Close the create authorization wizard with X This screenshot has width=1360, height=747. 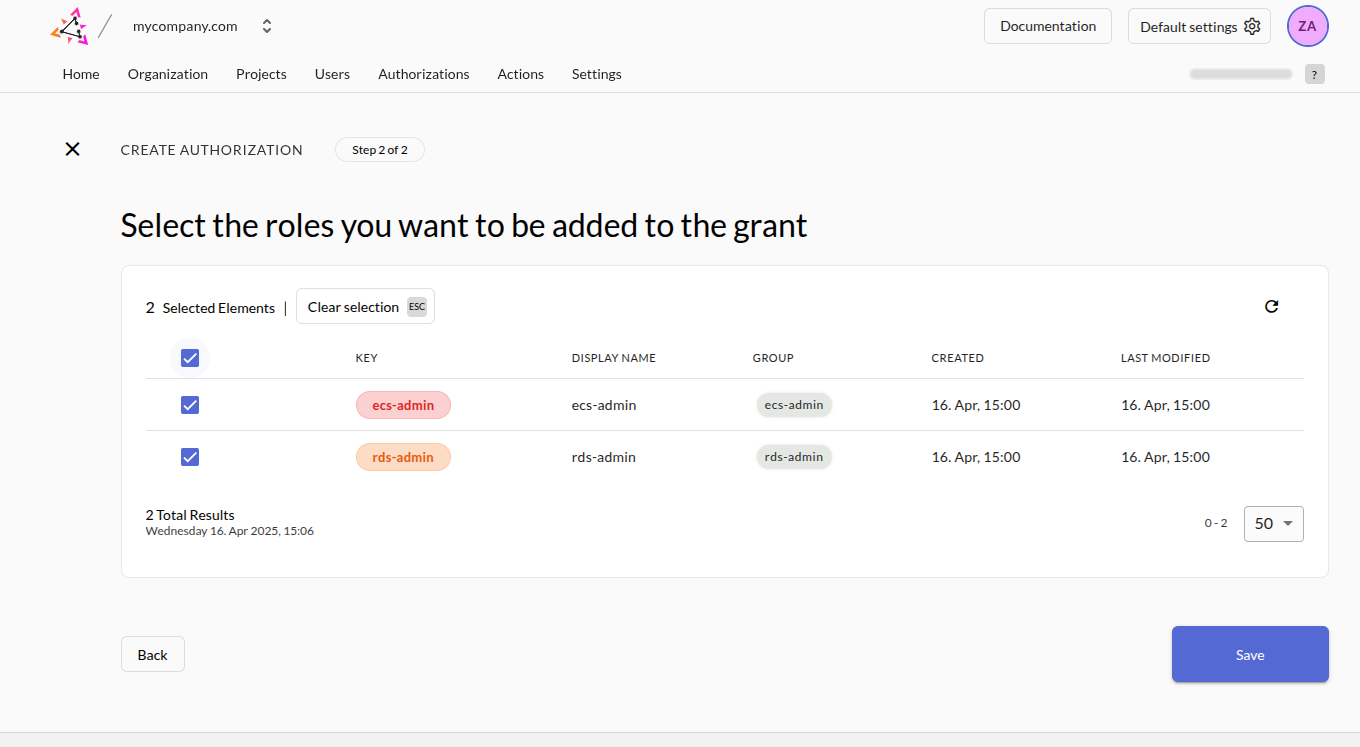(72, 149)
